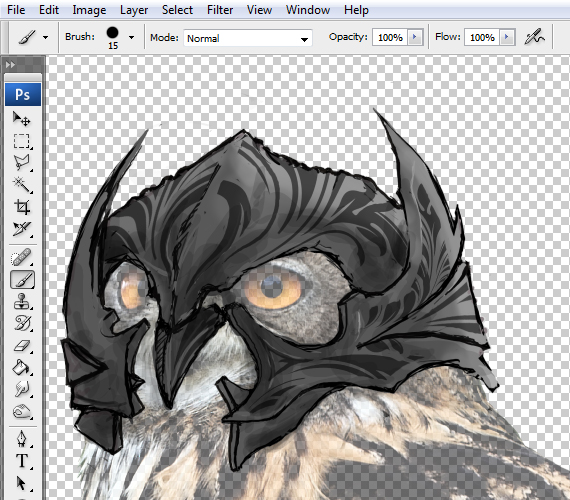
Task: Open the Image menu
Action: pos(89,10)
